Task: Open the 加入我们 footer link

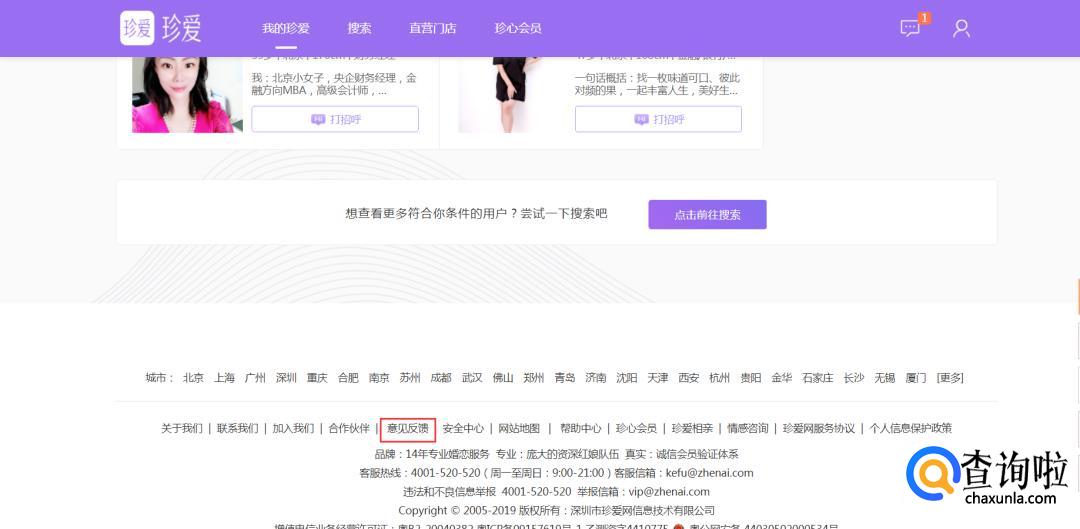Action: (293, 428)
